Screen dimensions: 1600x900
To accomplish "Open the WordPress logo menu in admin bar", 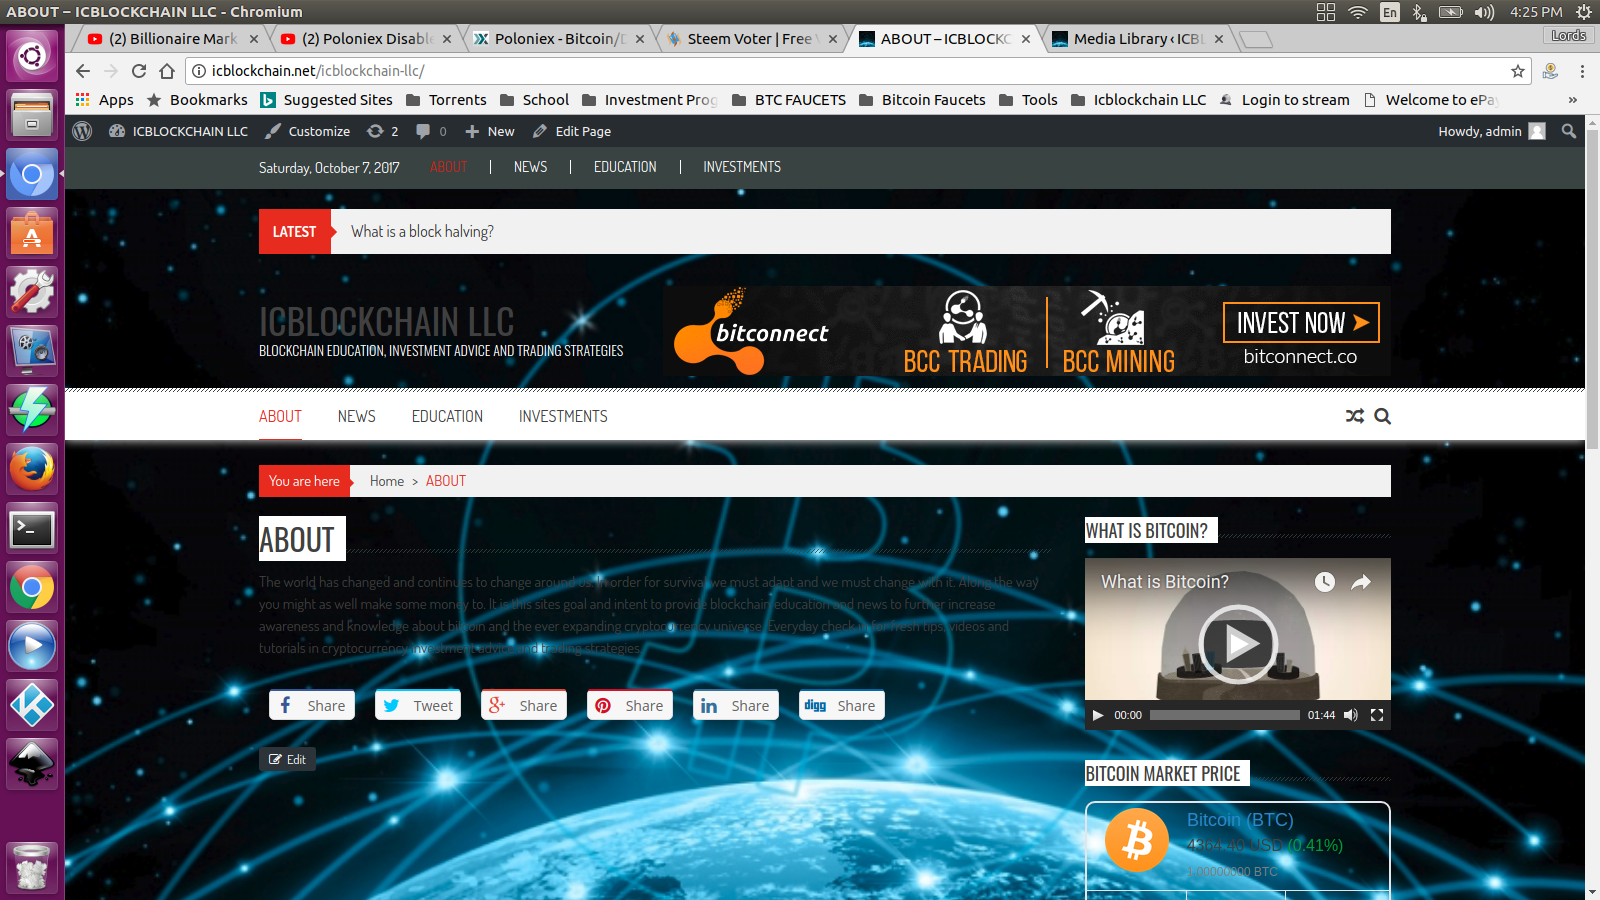I will click(x=83, y=131).
